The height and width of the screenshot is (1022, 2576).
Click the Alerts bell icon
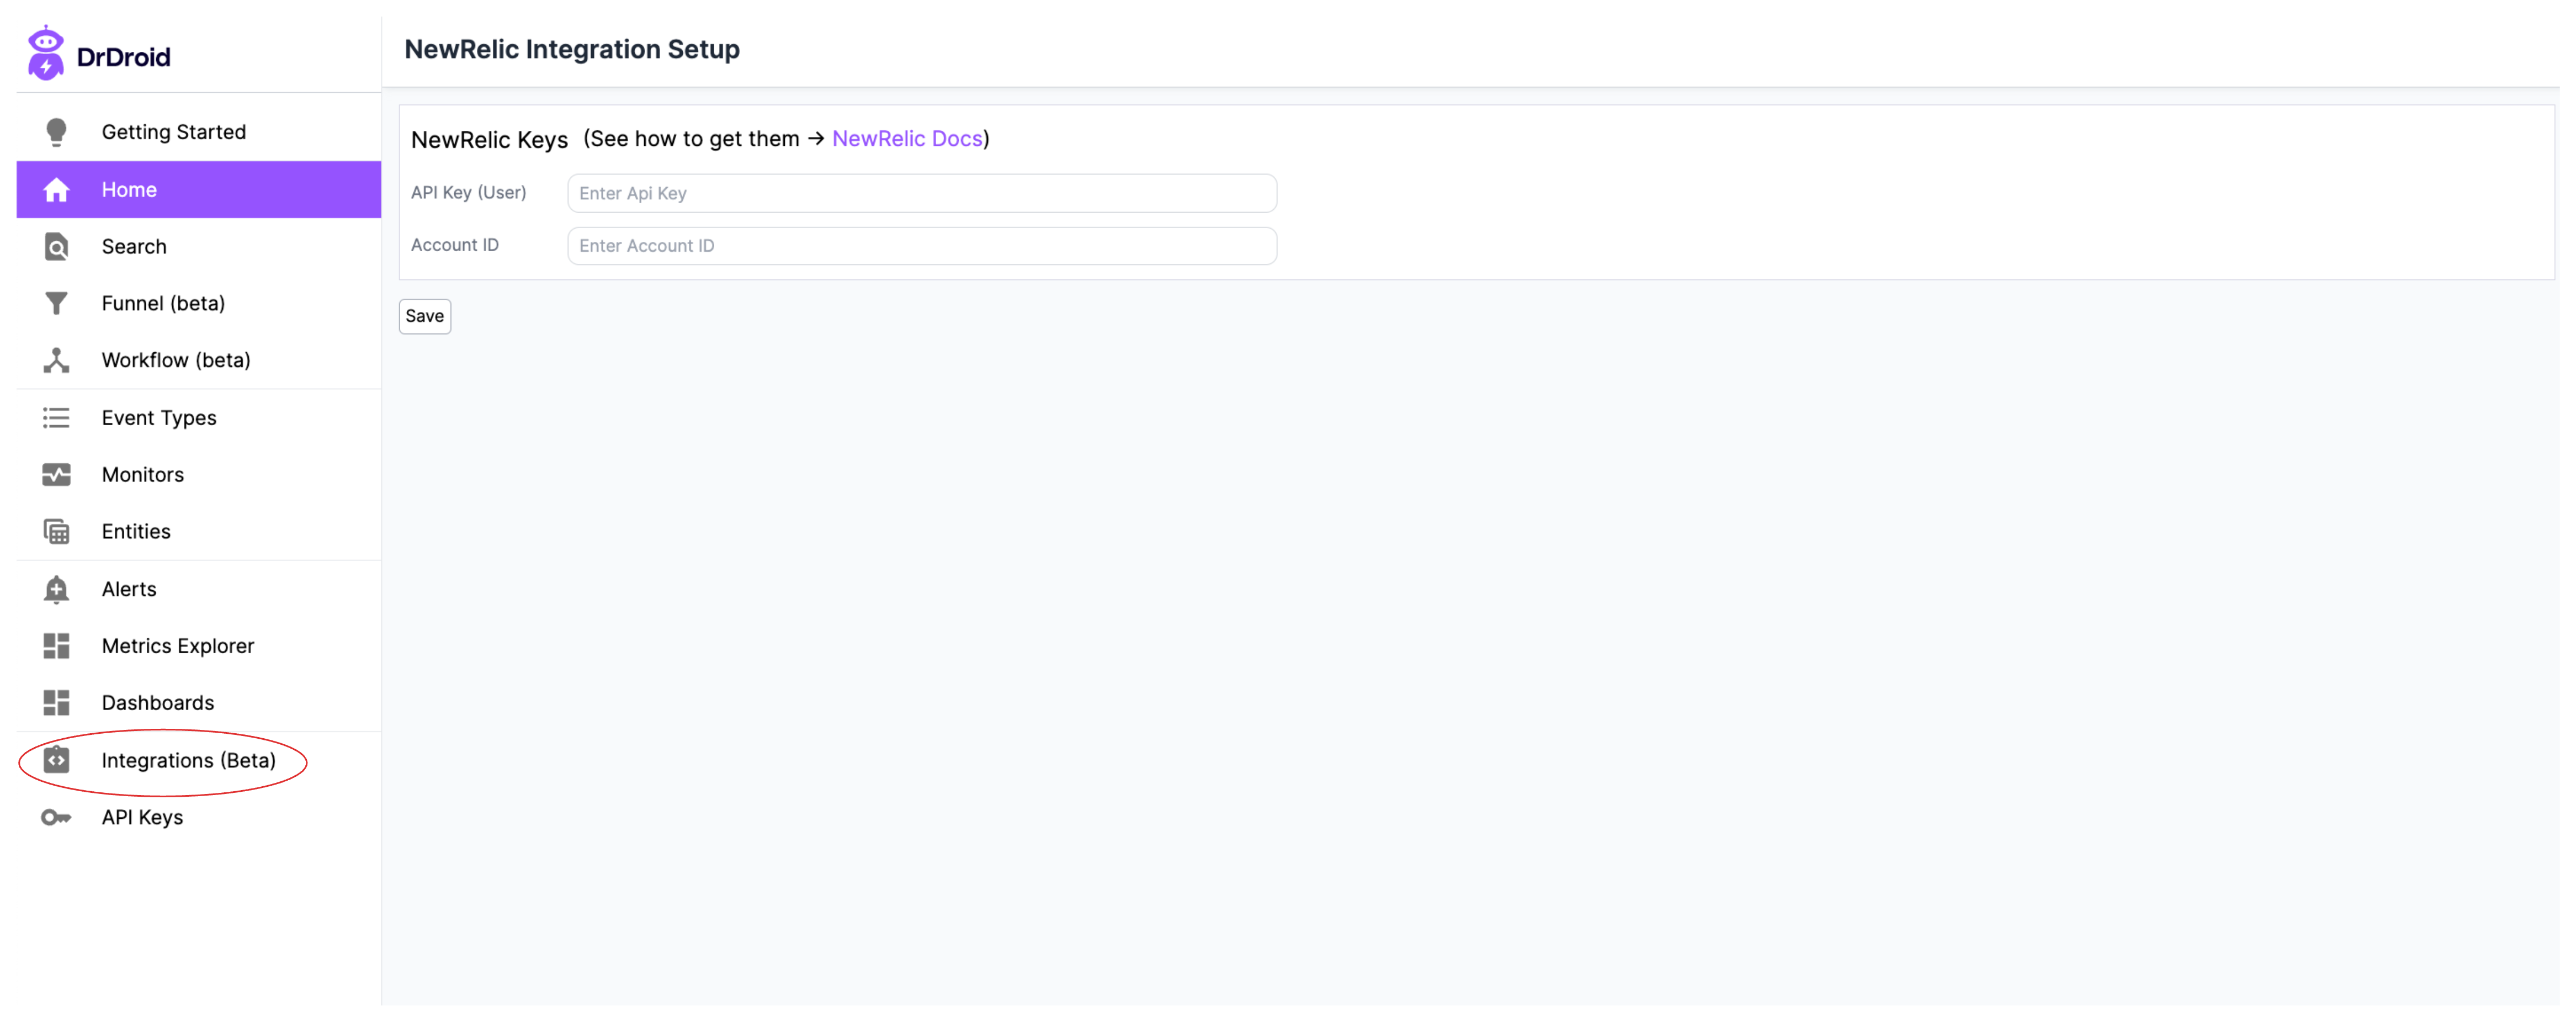click(x=56, y=591)
